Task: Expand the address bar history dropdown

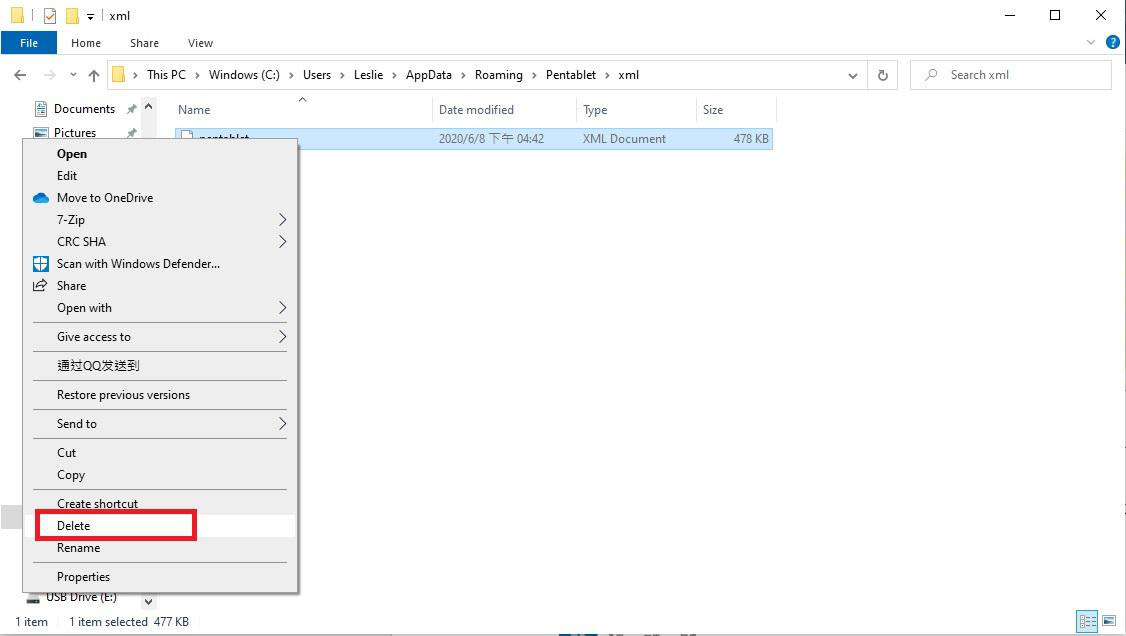Action: click(x=852, y=75)
